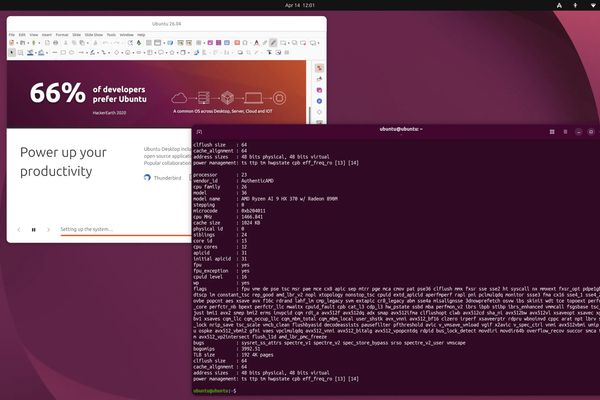Click the 'bugs' line listing spectre_v1

click(x=329, y=343)
